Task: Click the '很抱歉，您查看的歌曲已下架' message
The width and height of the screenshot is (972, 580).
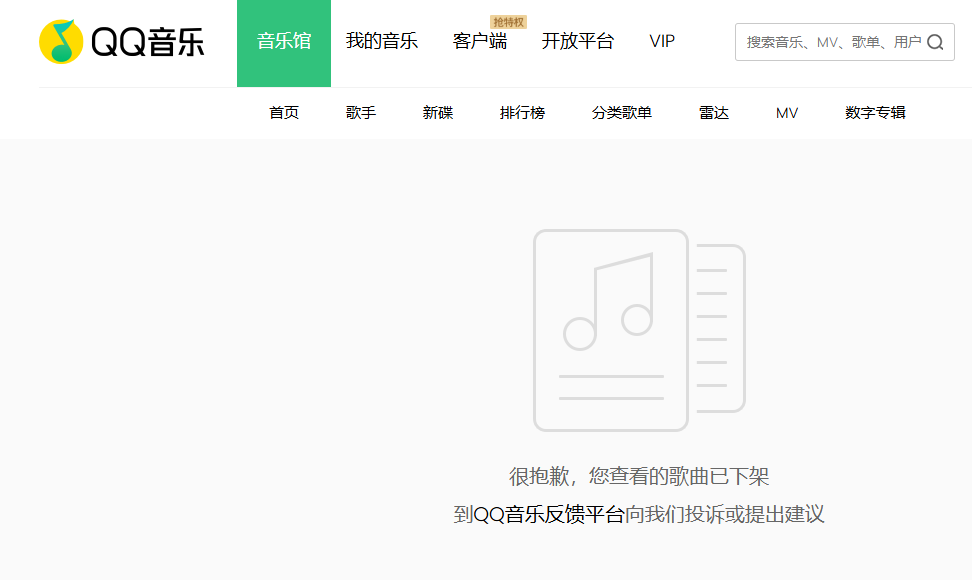Action: pyautogui.click(x=639, y=477)
